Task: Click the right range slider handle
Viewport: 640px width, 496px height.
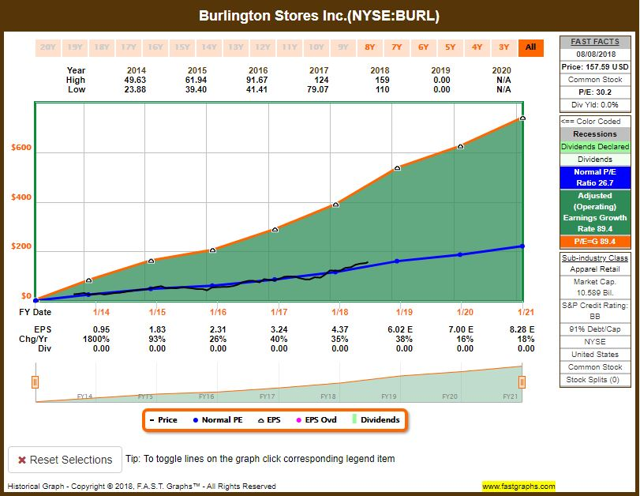Action: [x=522, y=383]
